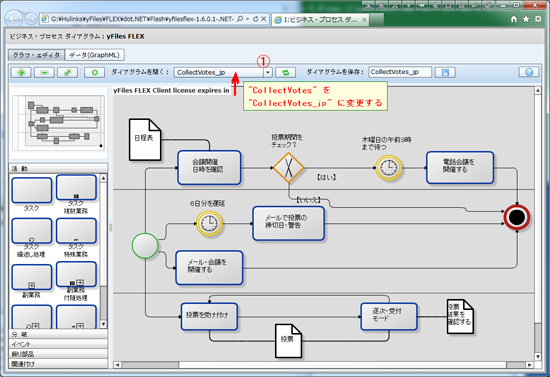Click the save-name field showing CollectVotes_jp
Image resolution: width=550 pixels, height=377 pixels.
coord(400,72)
